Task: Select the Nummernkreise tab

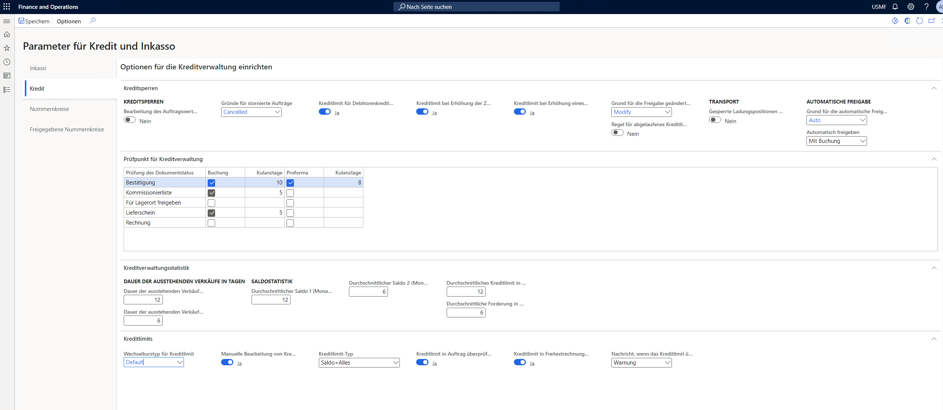Action: coord(49,109)
